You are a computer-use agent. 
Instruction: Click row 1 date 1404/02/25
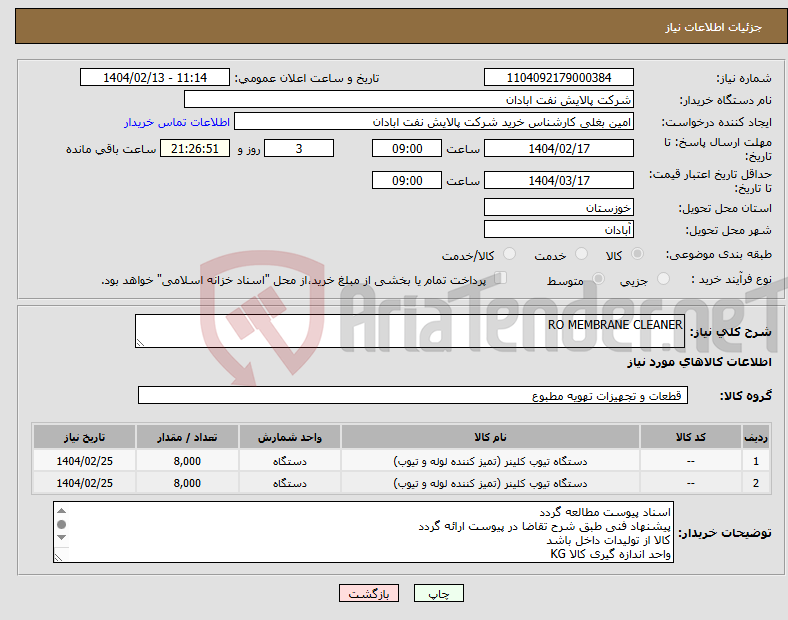pos(84,461)
